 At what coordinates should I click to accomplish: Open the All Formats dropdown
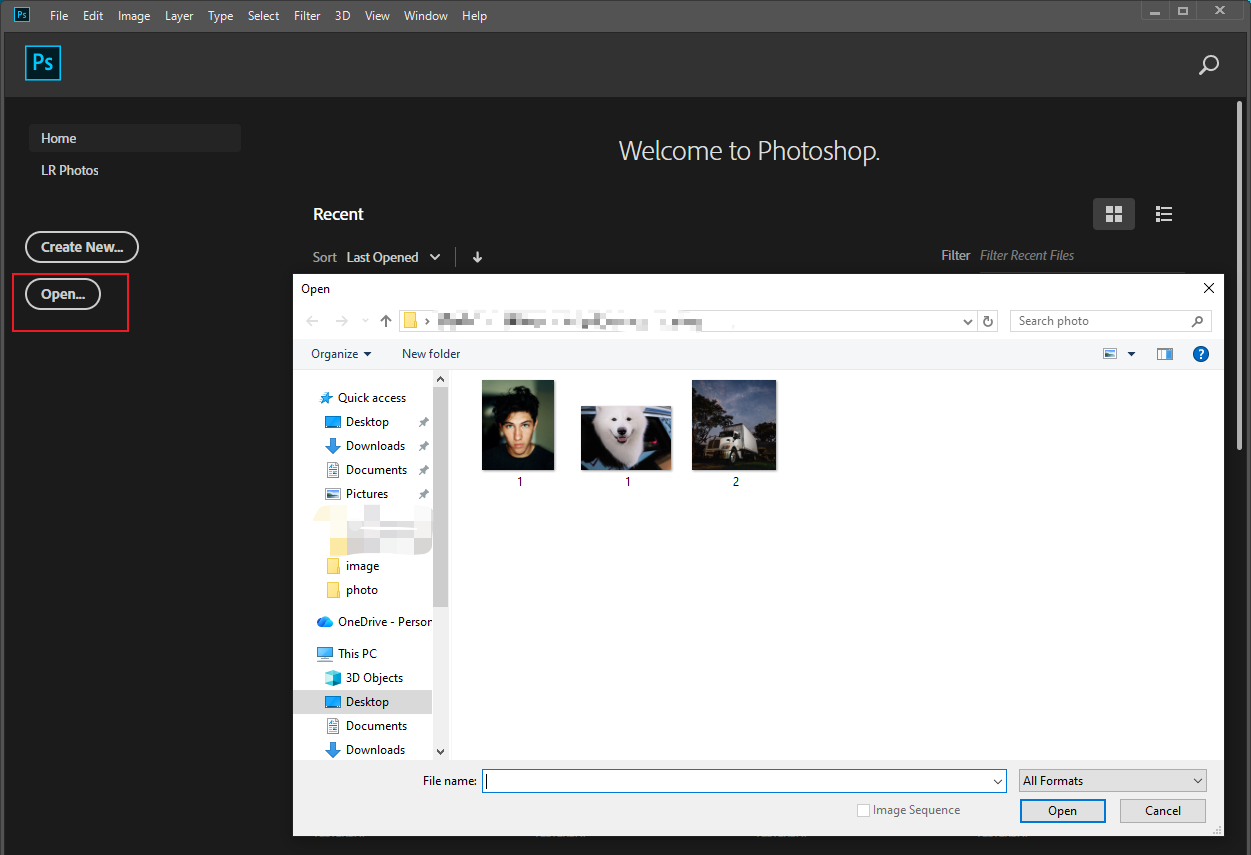coord(1111,780)
